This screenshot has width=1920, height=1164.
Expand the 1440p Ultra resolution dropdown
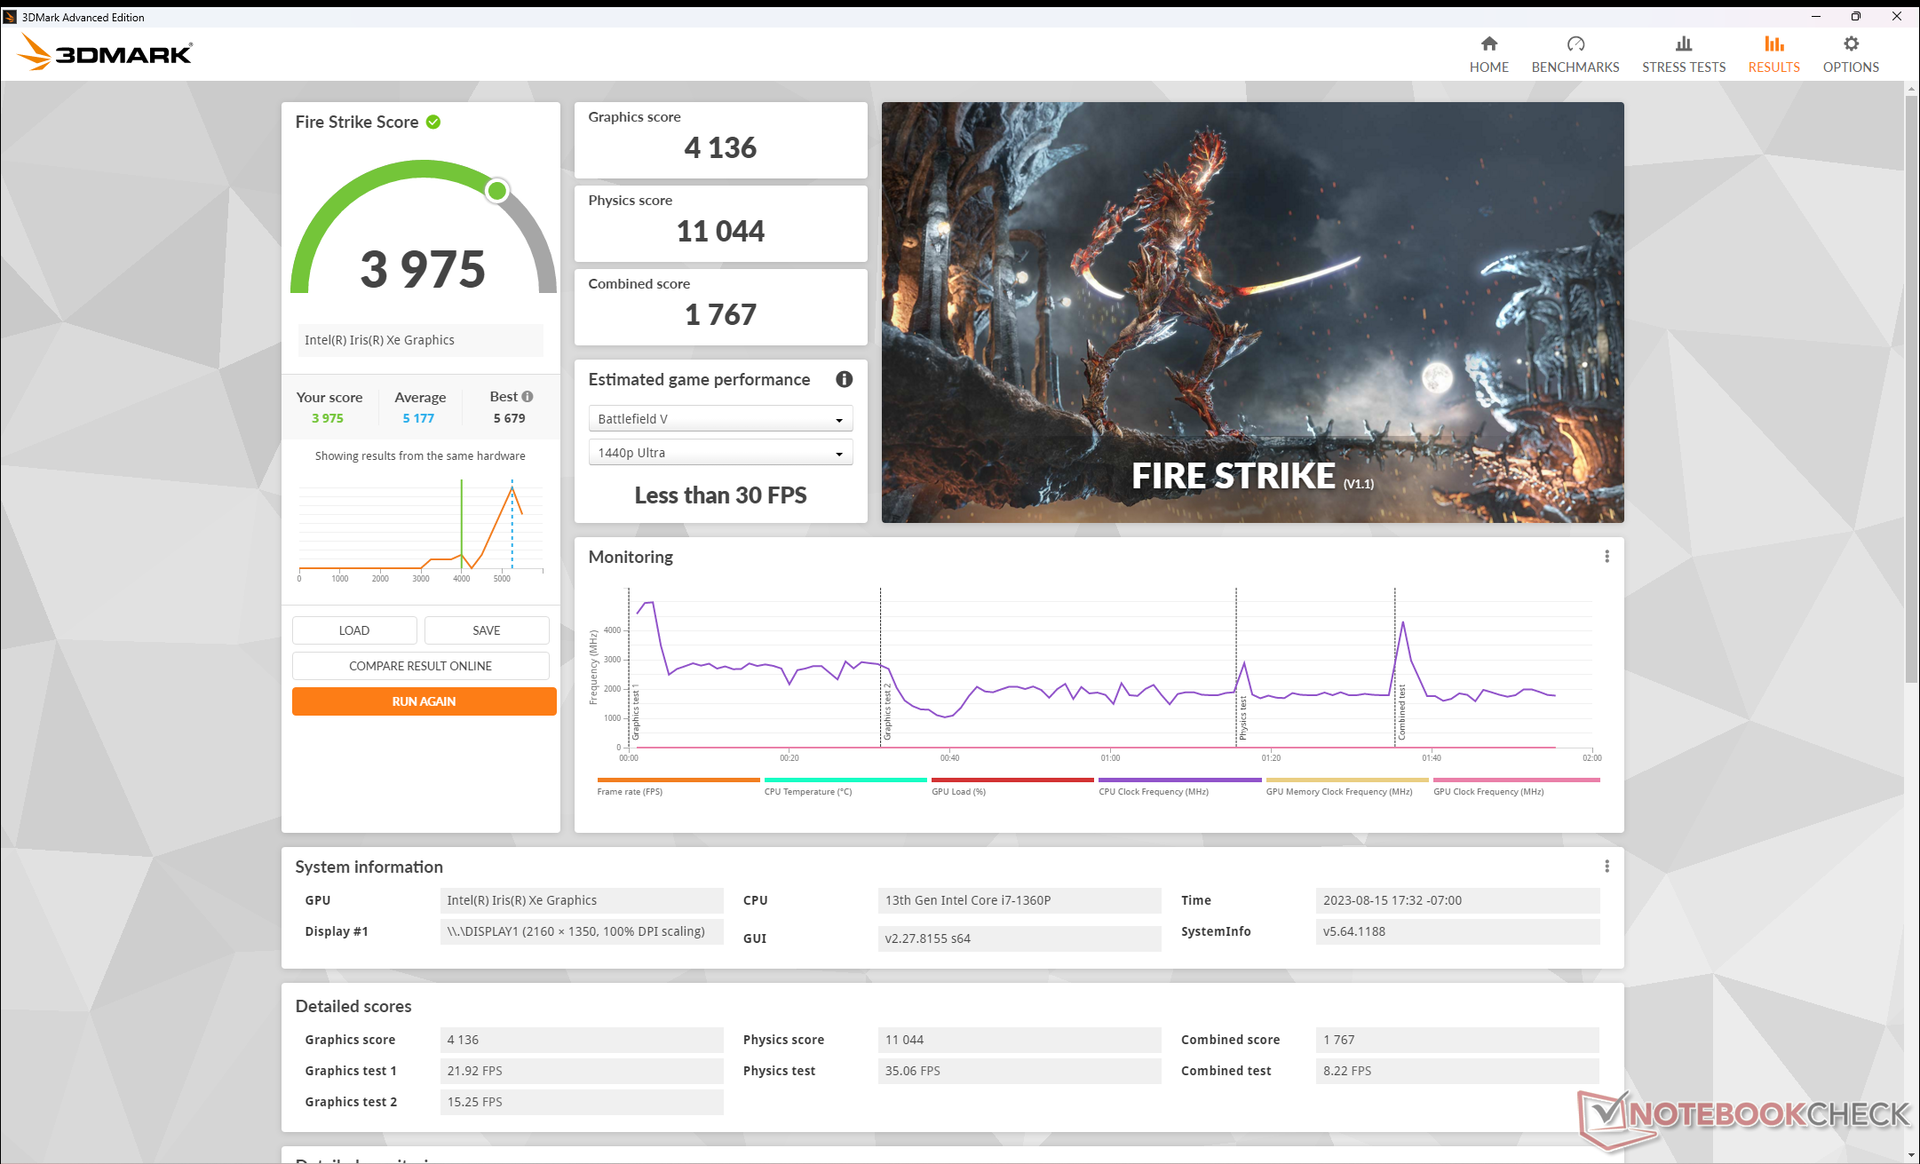pos(720,453)
